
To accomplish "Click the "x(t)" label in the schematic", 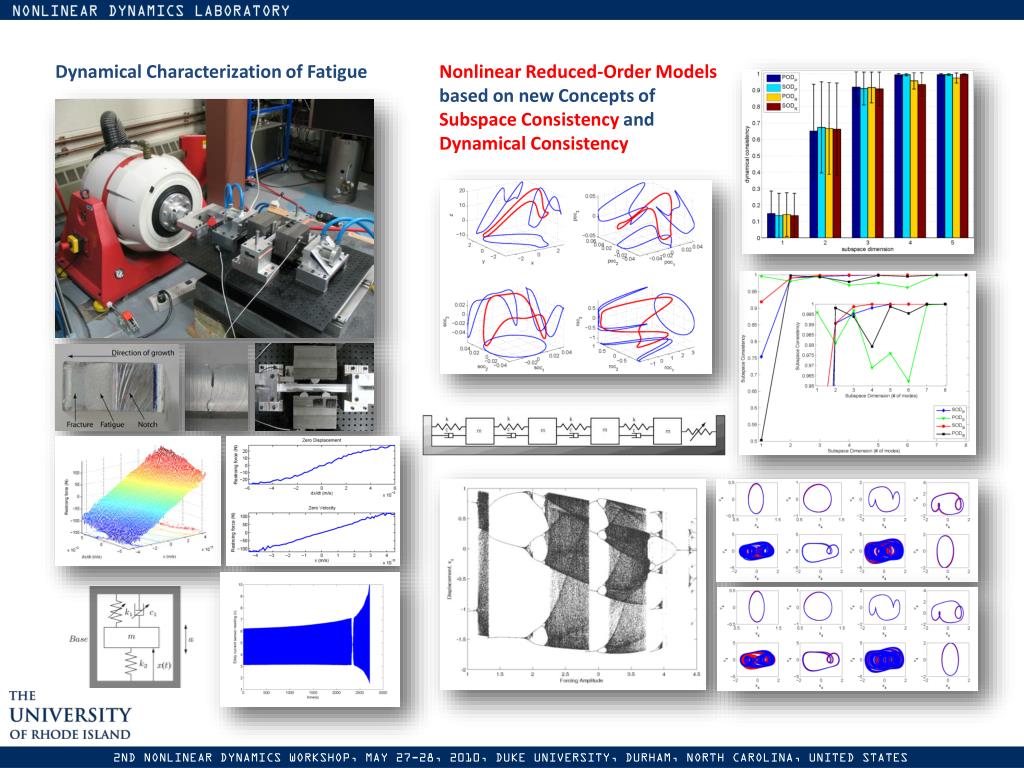I will pyautogui.click(x=163, y=665).
